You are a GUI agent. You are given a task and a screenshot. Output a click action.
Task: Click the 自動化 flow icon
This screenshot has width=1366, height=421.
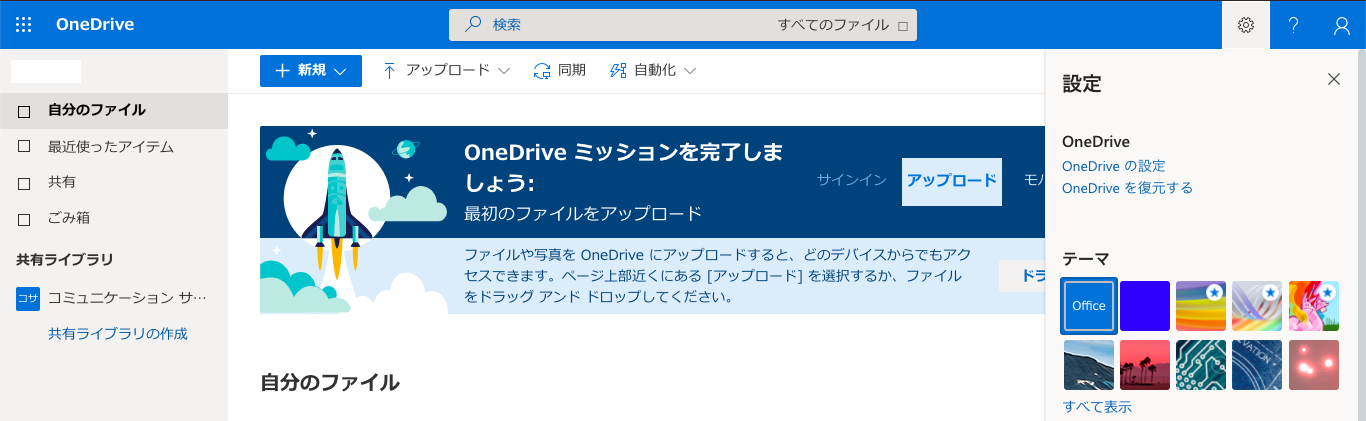click(618, 70)
